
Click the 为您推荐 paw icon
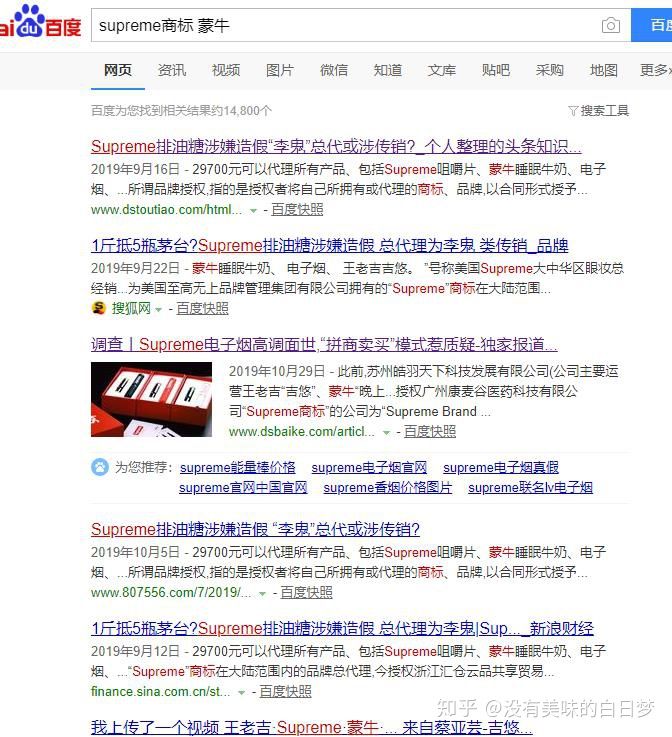pos(100,467)
